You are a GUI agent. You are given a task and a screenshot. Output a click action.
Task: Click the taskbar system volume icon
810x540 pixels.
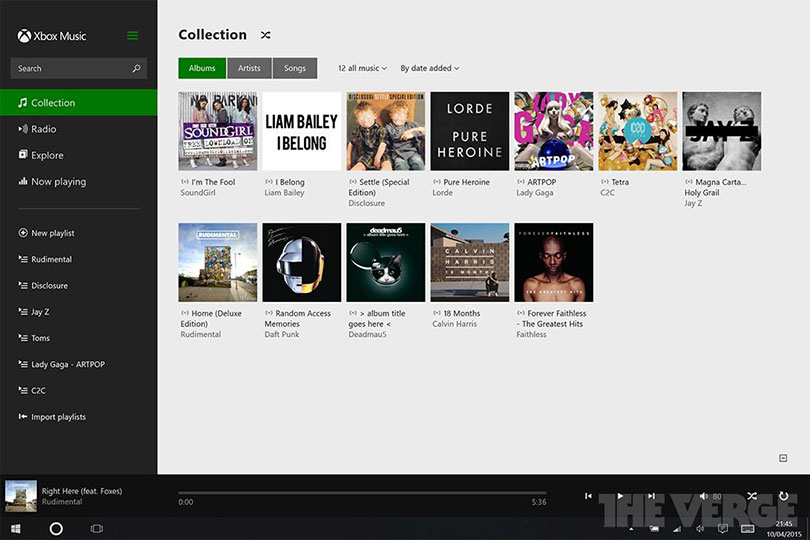pyautogui.click(x=700, y=529)
